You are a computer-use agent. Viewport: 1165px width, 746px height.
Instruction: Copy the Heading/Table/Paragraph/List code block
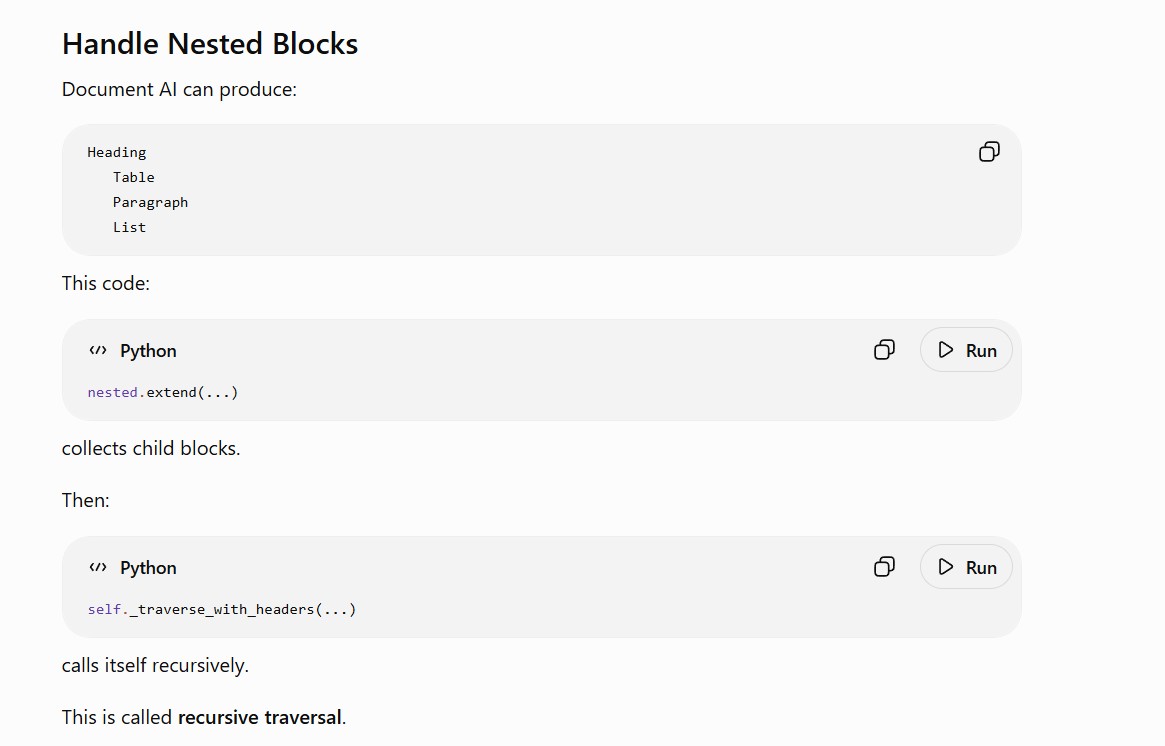(x=989, y=152)
